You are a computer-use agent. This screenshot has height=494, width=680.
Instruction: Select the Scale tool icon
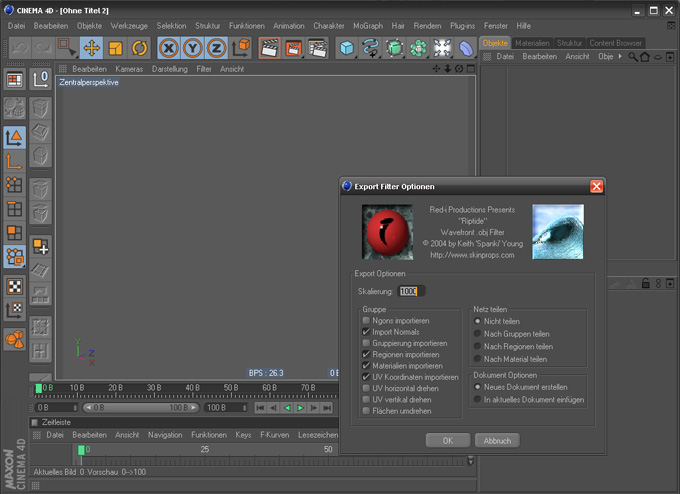coord(115,48)
